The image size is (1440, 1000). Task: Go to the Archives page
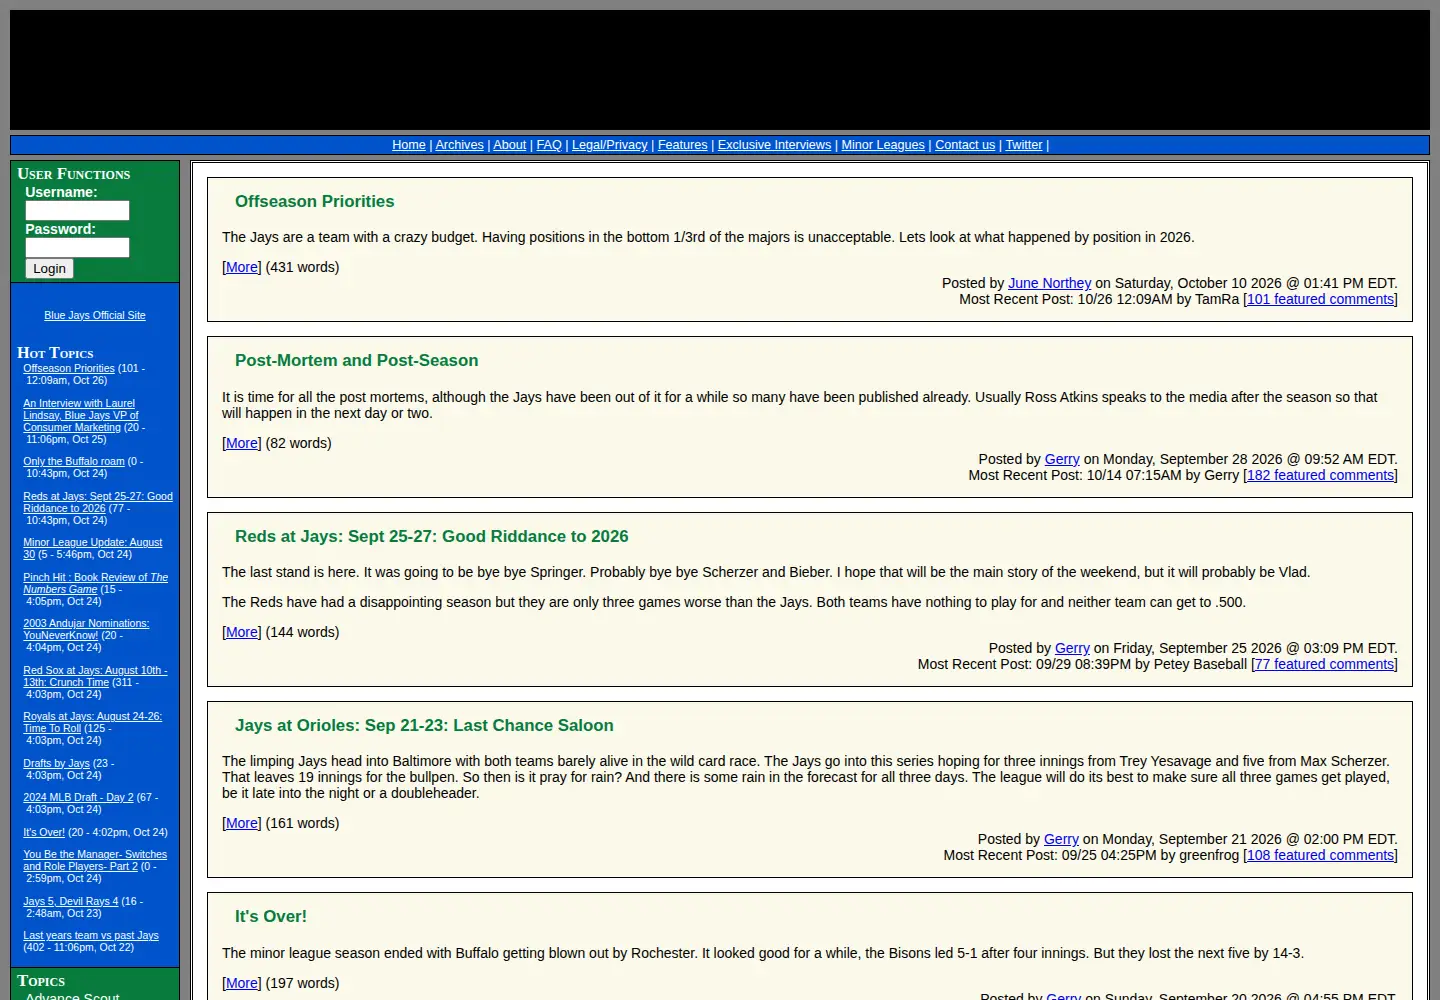pos(459,145)
